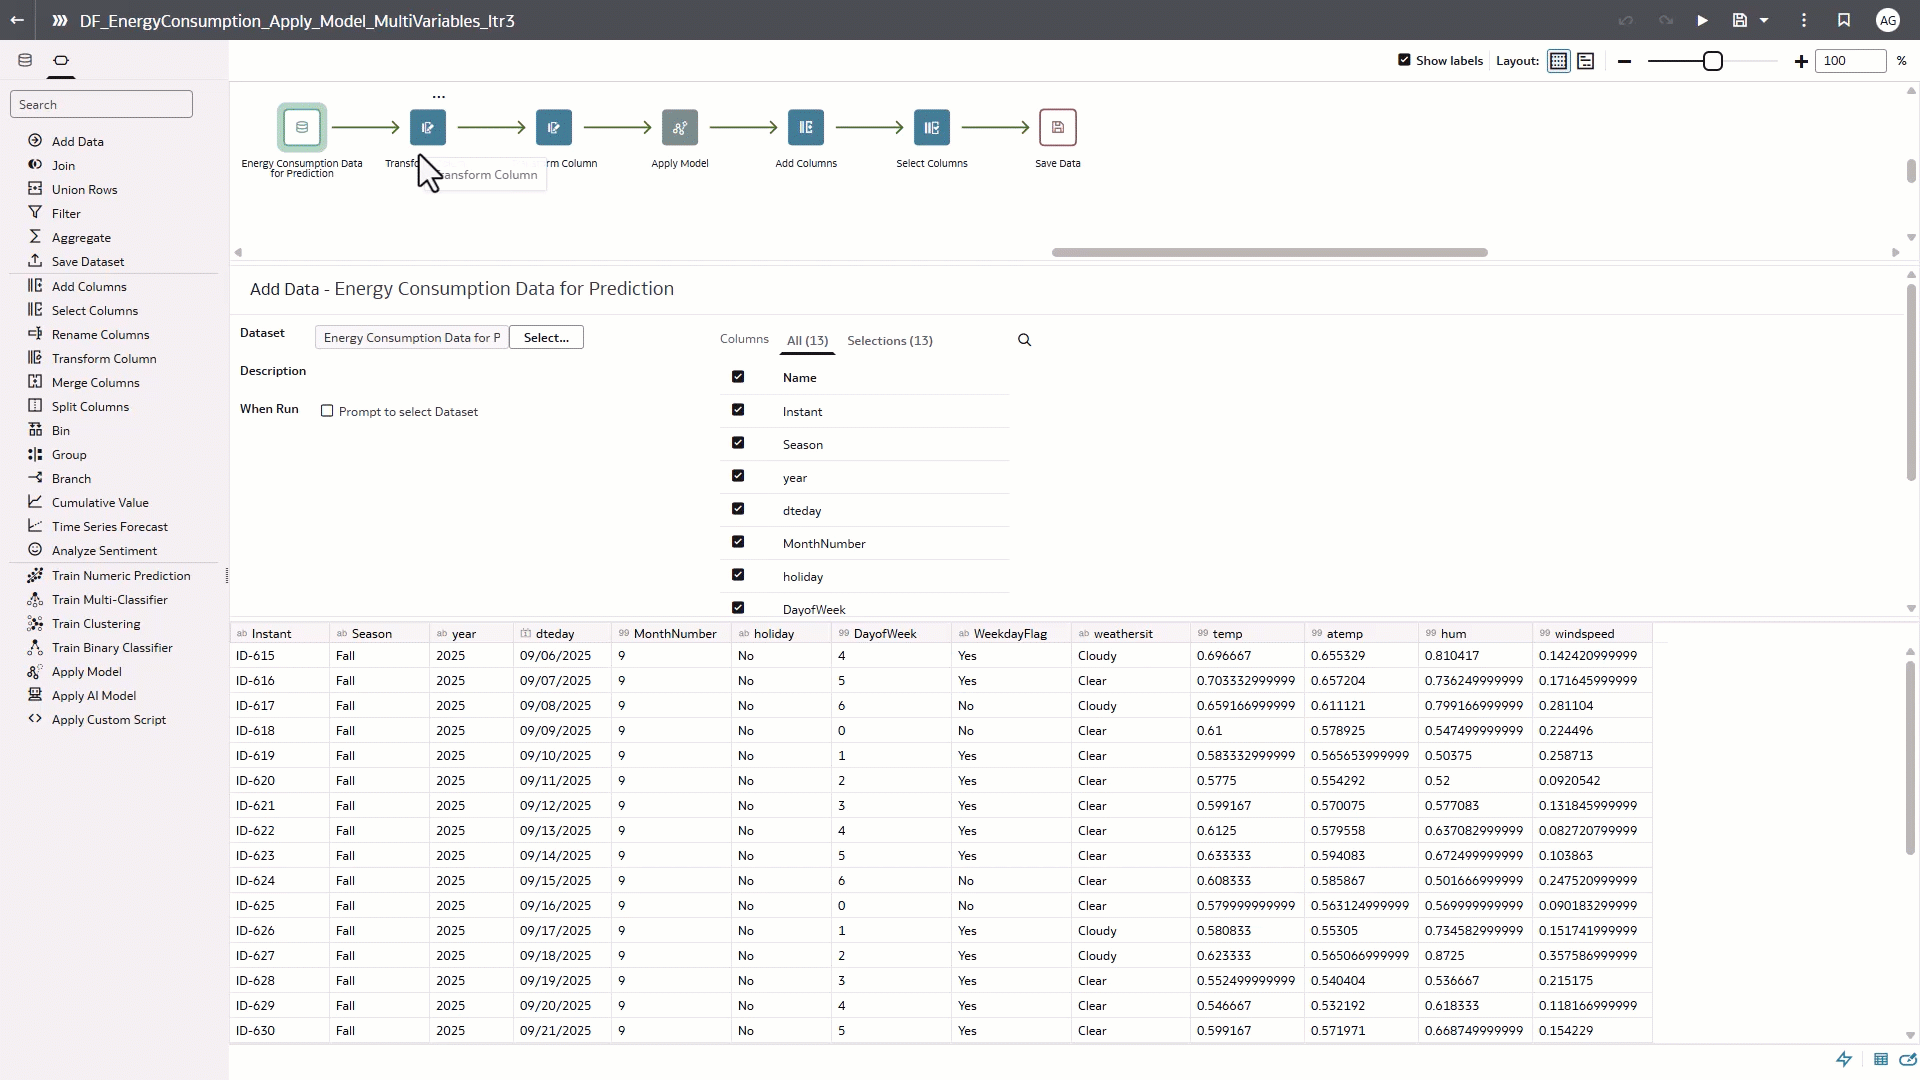1920x1080 pixels.
Task: Click the table view icon in the status bar
Action: pyautogui.click(x=1882, y=1059)
